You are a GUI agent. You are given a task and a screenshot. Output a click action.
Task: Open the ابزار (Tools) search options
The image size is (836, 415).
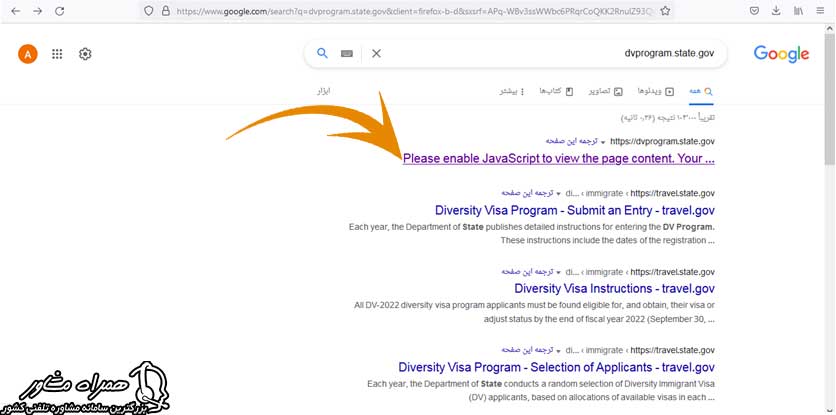[x=324, y=91]
